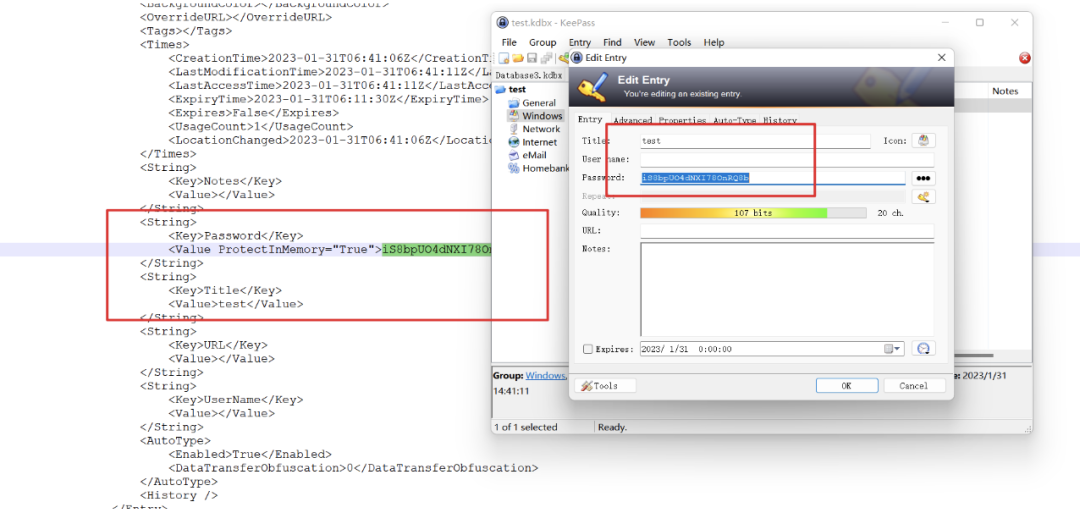
Task: Click the <UsageCount>1</UsageCount> XML line
Action: coord(260,127)
